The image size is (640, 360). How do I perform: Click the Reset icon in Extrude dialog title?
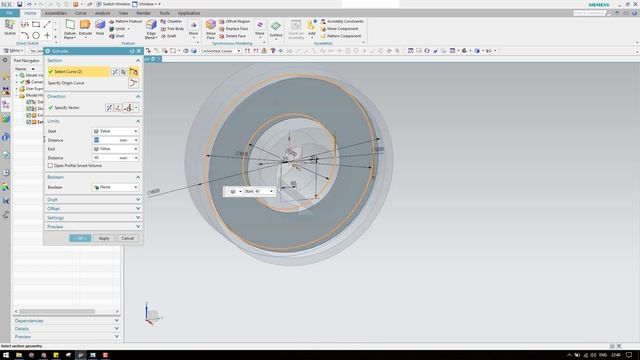click(x=132, y=51)
